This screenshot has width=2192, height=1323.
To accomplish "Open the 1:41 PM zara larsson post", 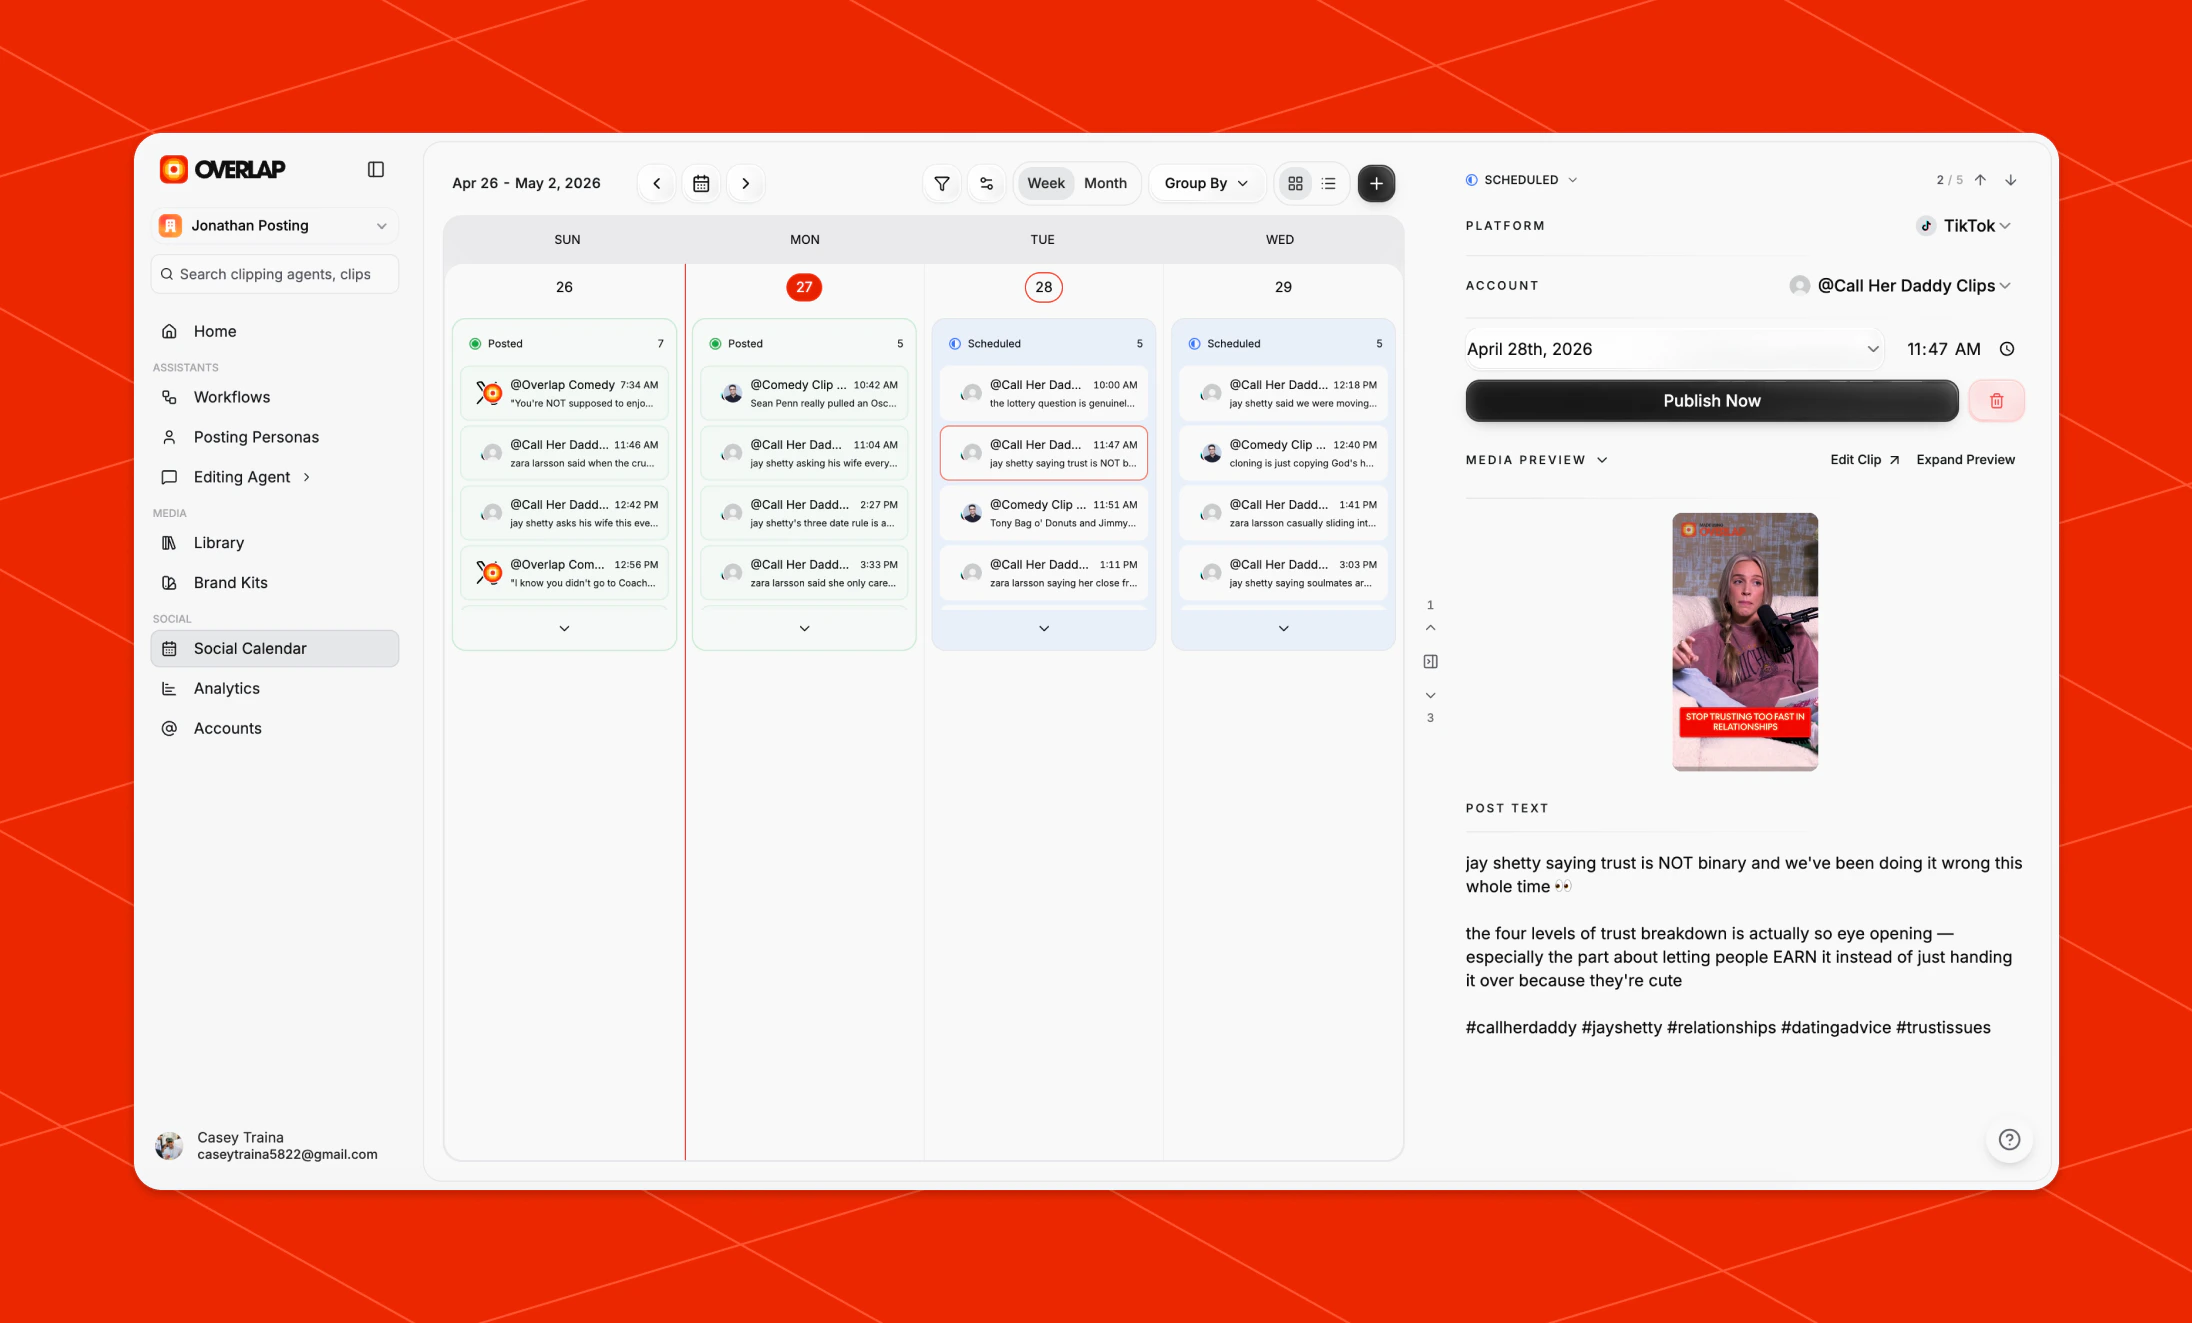I will pyautogui.click(x=1283, y=514).
